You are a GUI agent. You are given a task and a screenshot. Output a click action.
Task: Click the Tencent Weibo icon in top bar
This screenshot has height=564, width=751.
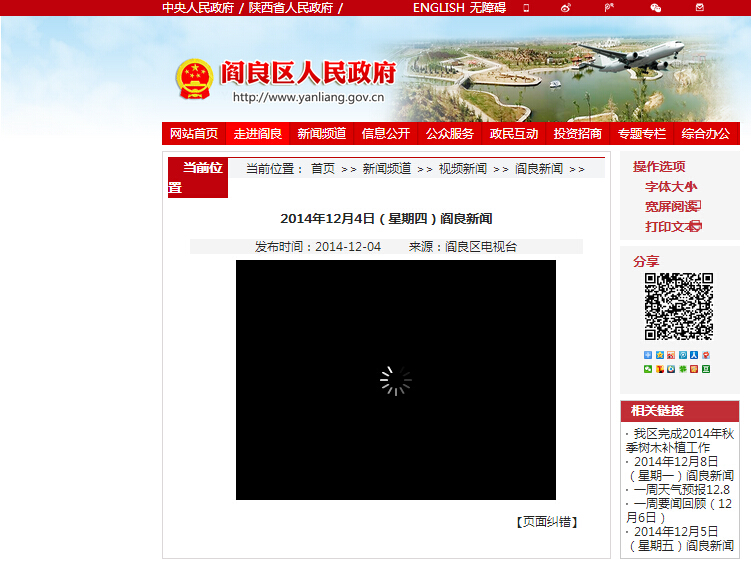tap(609, 8)
